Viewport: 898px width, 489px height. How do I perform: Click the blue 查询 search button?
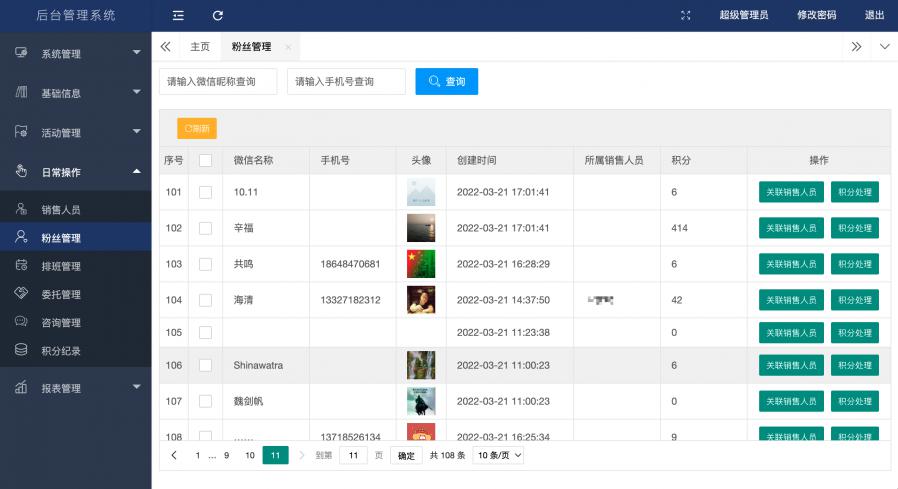click(x=446, y=82)
